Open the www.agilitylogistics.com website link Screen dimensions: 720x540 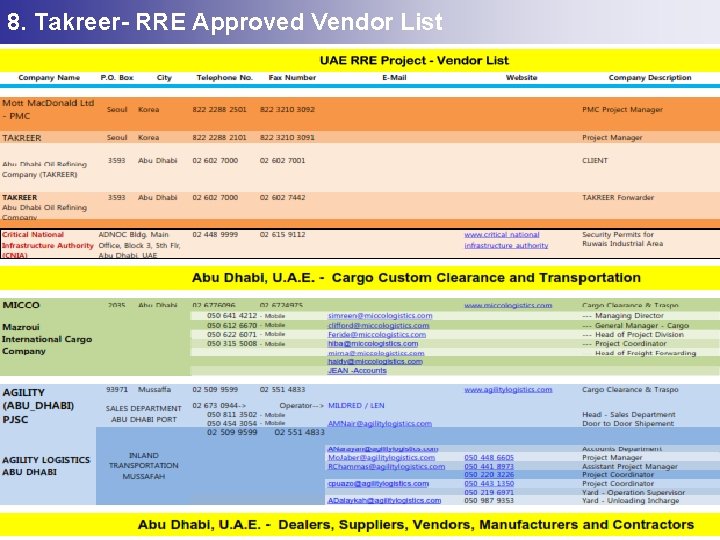[x=508, y=389]
